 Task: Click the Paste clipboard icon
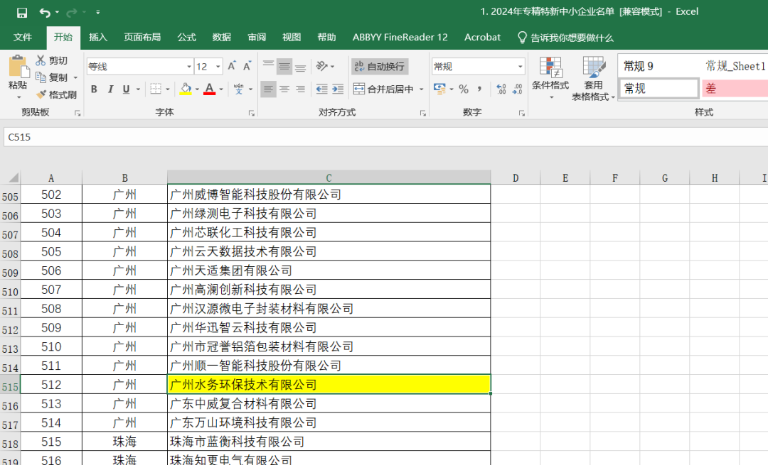tap(18, 67)
